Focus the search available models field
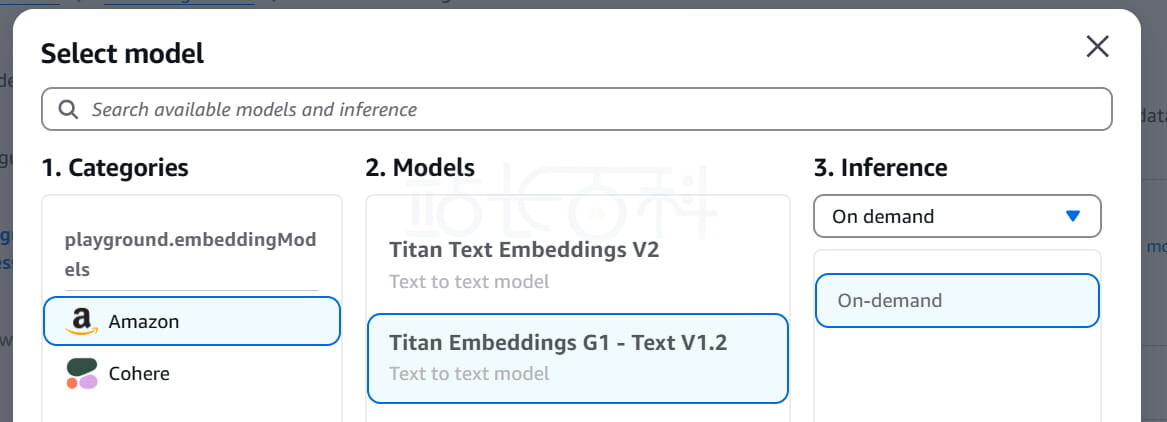The width and height of the screenshot is (1167, 422). pyautogui.click(x=580, y=110)
